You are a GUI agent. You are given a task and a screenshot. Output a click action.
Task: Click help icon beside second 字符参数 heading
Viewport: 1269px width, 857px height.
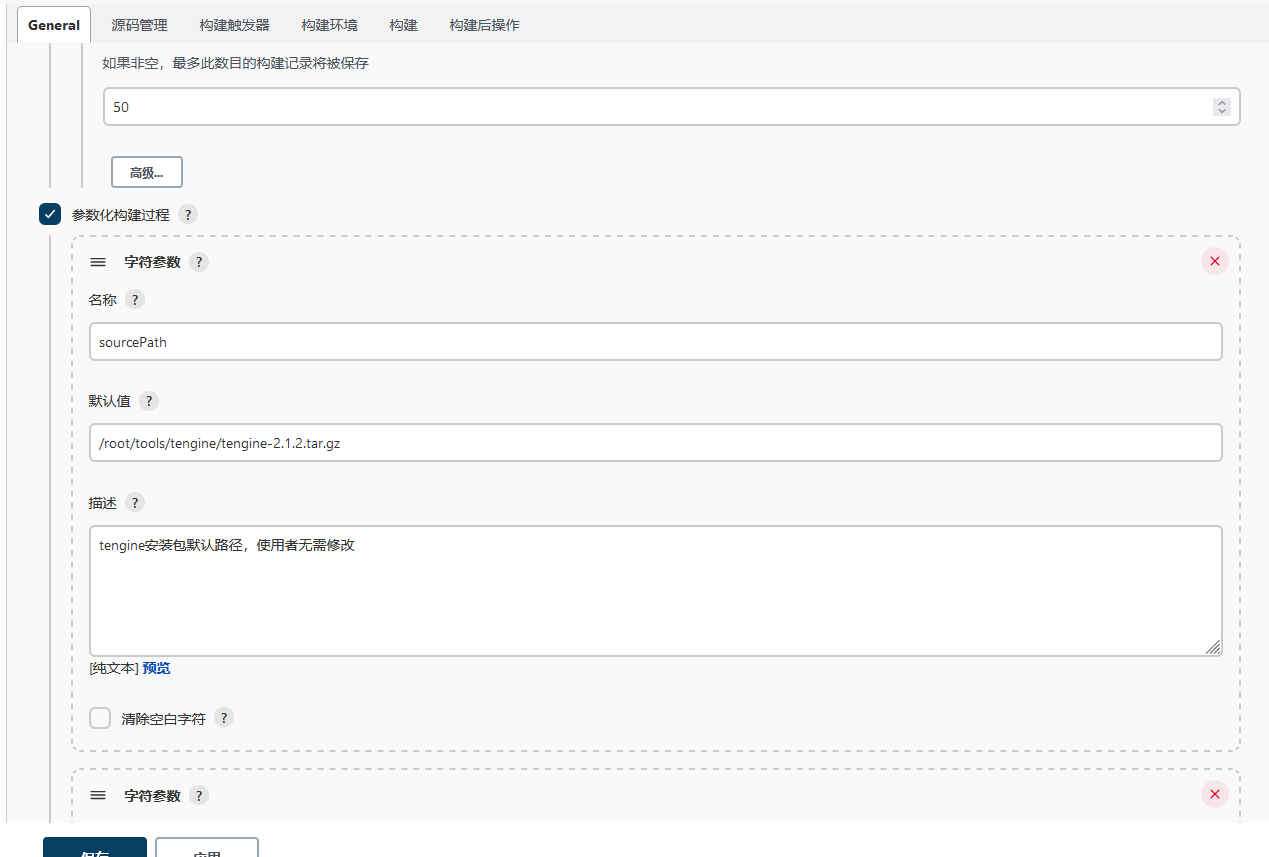[x=199, y=795]
